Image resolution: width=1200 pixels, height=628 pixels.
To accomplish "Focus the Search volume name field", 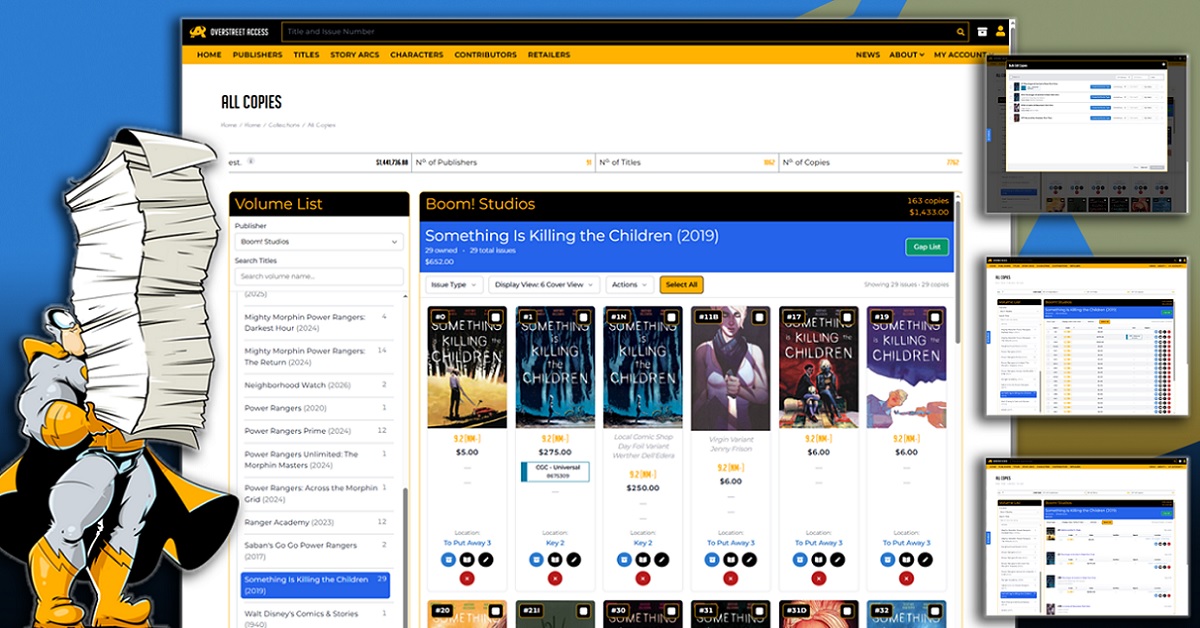I will [319, 276].
